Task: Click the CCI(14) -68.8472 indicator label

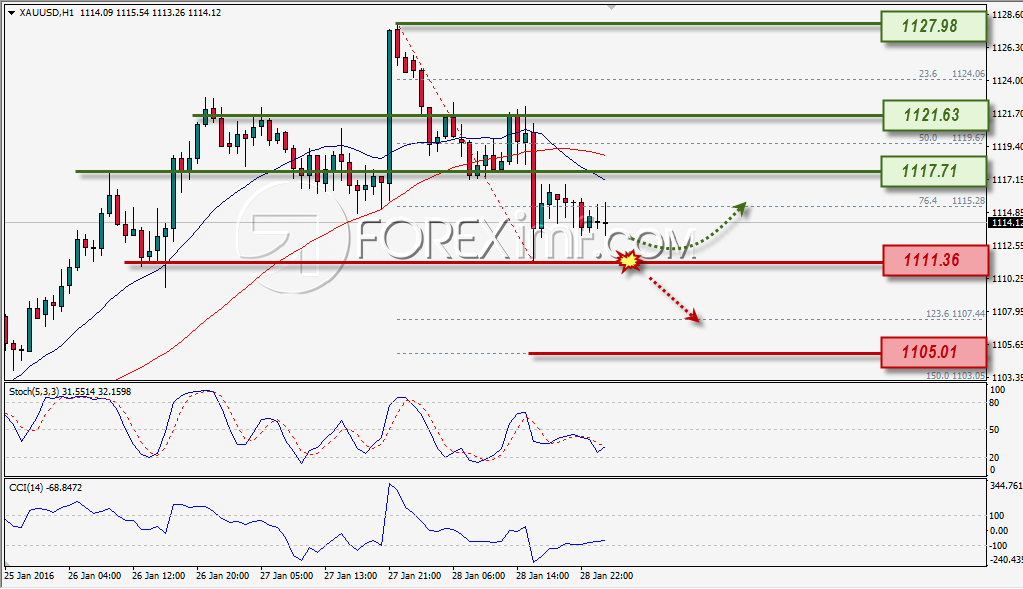Action: point(46,488)
